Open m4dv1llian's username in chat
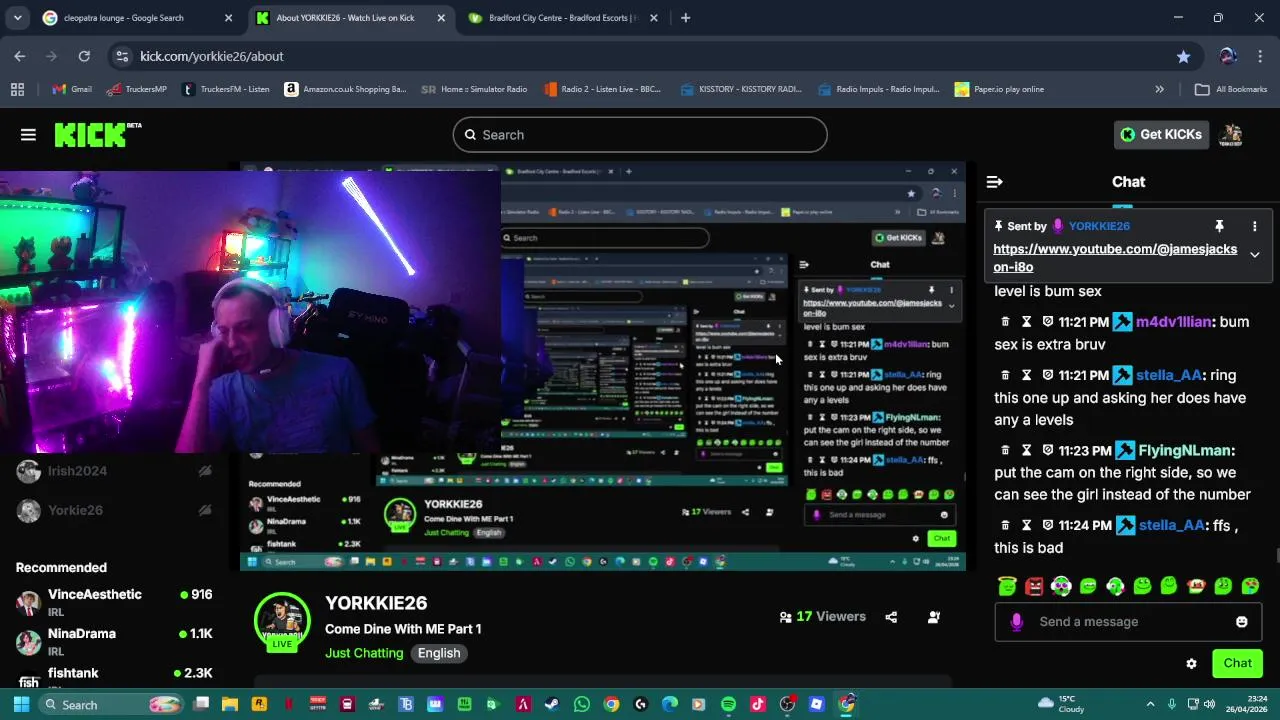The height and width of the screenshot is (720, 1280). click(x=1173, y=322)
